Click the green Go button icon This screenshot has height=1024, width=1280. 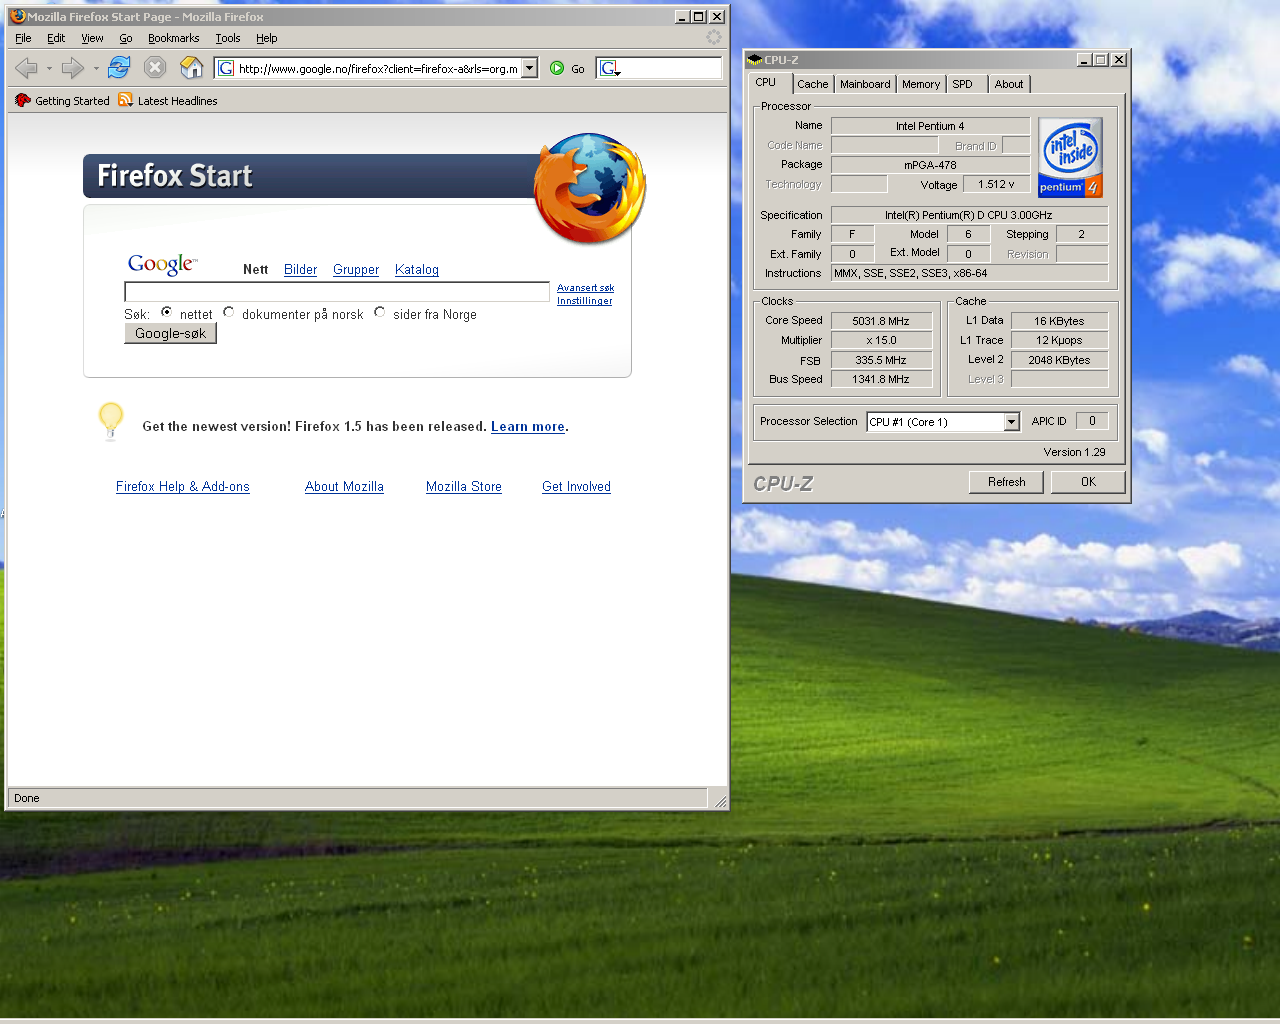(x=557, y=68)
